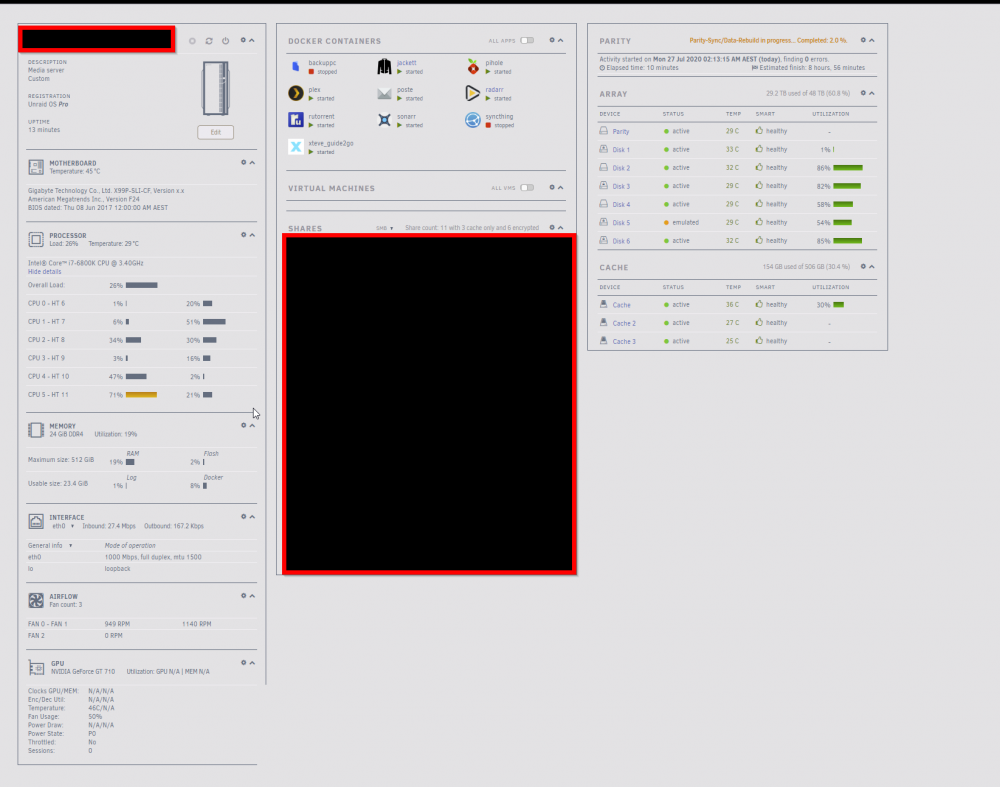
Task: Open the Cache 3 device link
Action: 624,341
